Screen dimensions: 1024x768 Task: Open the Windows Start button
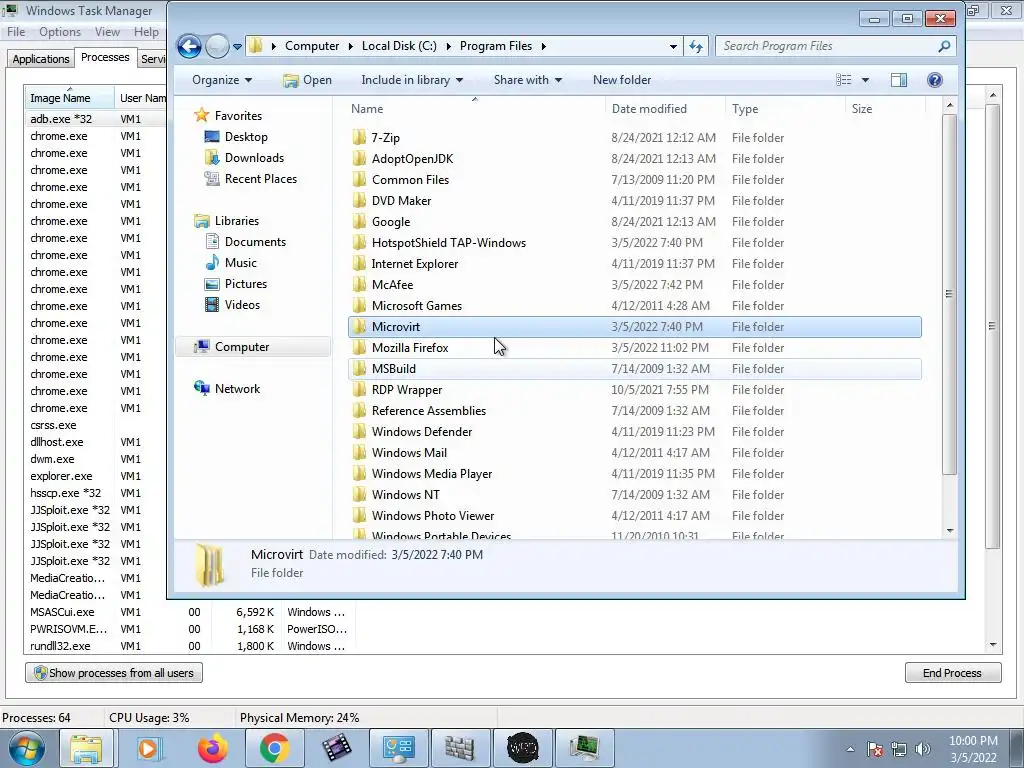pos(27,748)
